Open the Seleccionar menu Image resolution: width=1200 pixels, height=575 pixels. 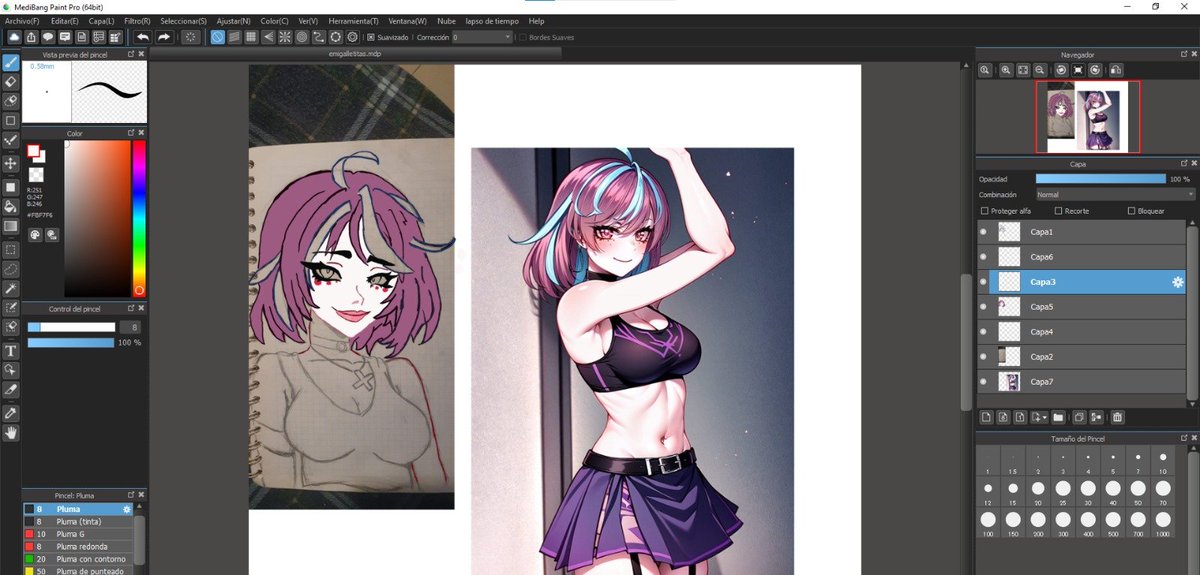[184, 20]
